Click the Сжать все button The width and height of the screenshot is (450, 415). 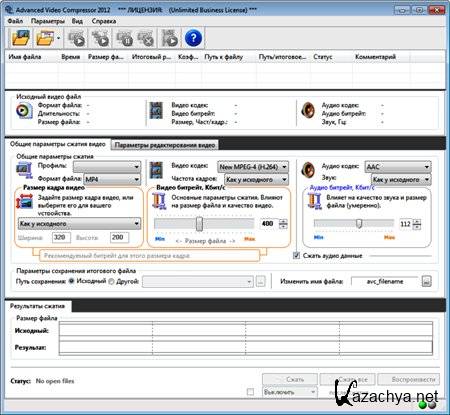[347, 379]
